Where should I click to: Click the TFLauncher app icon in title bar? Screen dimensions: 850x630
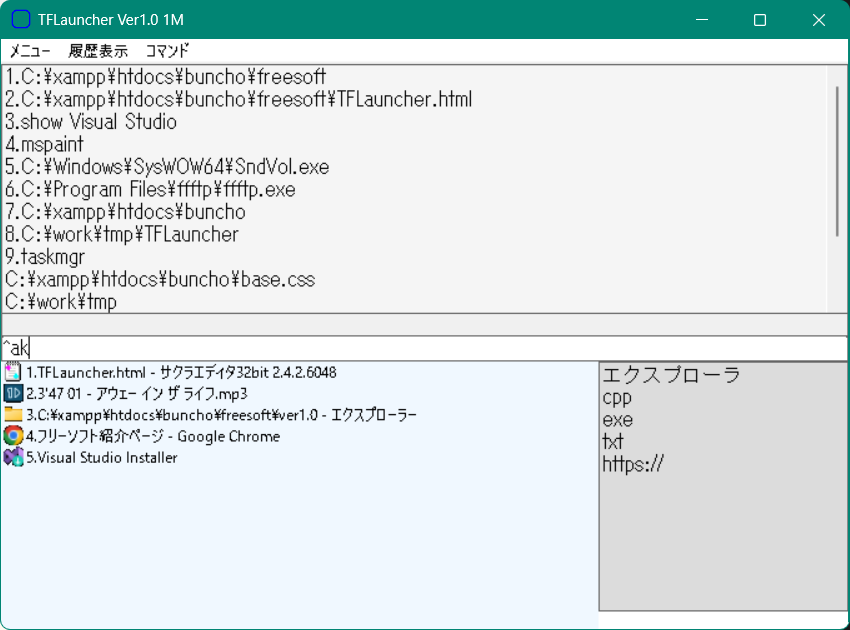(x=20, y=20)
